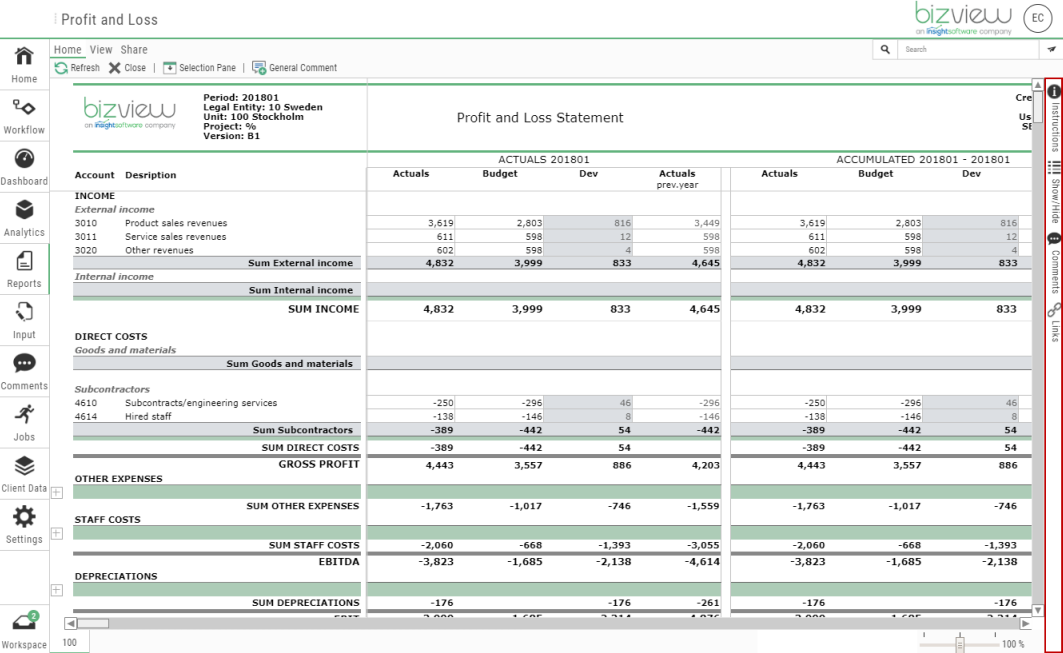The height and width of the screenshot is (653, 1063).
Task: Switch to the View tab
Action: pyautogui.click(x=100, y=48)
